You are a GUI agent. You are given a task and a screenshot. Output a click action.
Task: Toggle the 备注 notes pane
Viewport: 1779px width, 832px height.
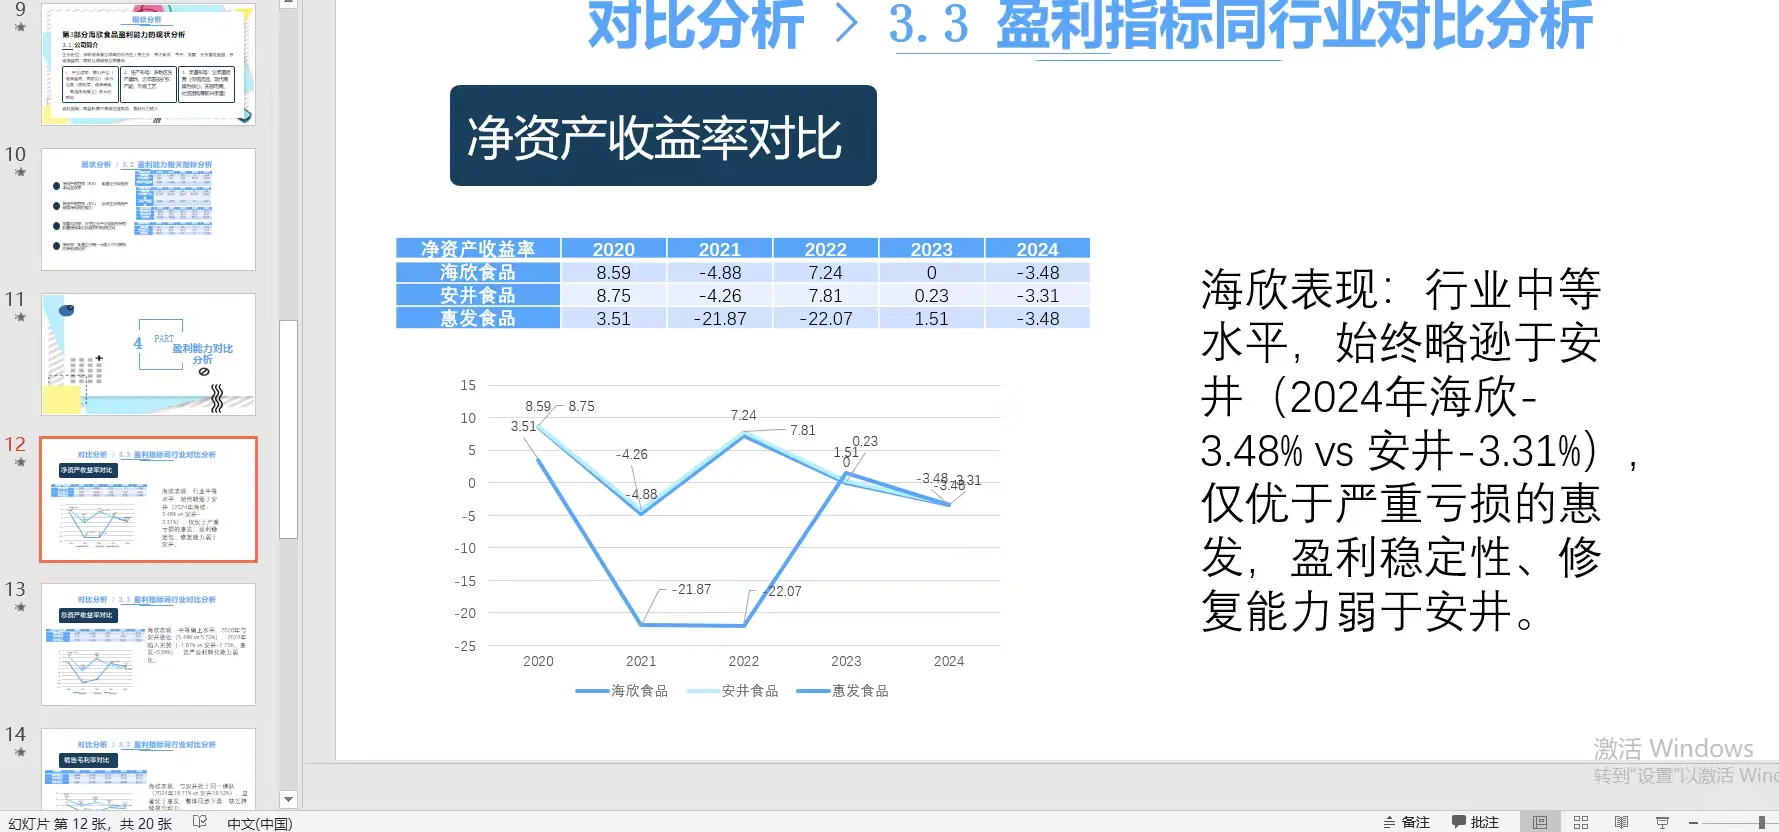click(1406, 822)
